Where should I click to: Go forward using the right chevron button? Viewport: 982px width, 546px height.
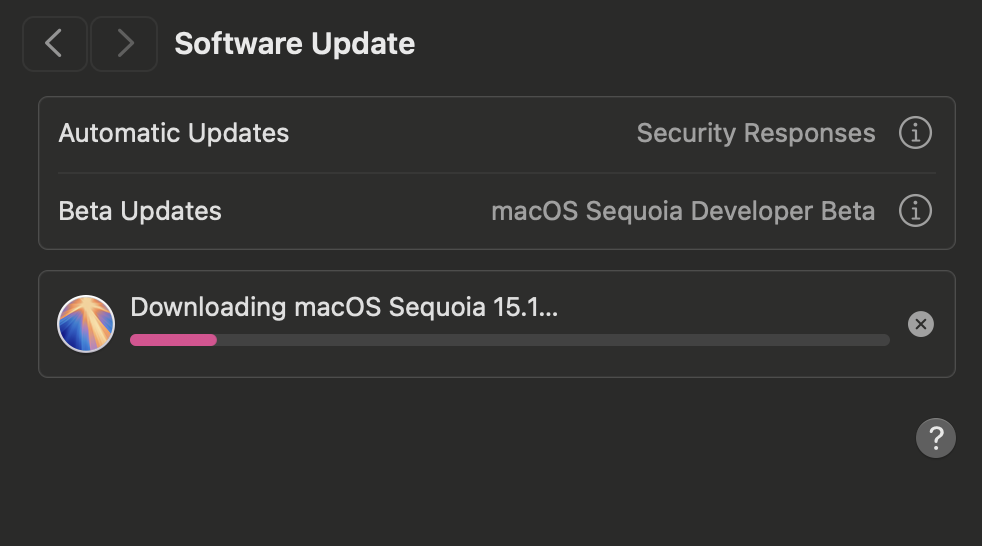tap(124, 44)
